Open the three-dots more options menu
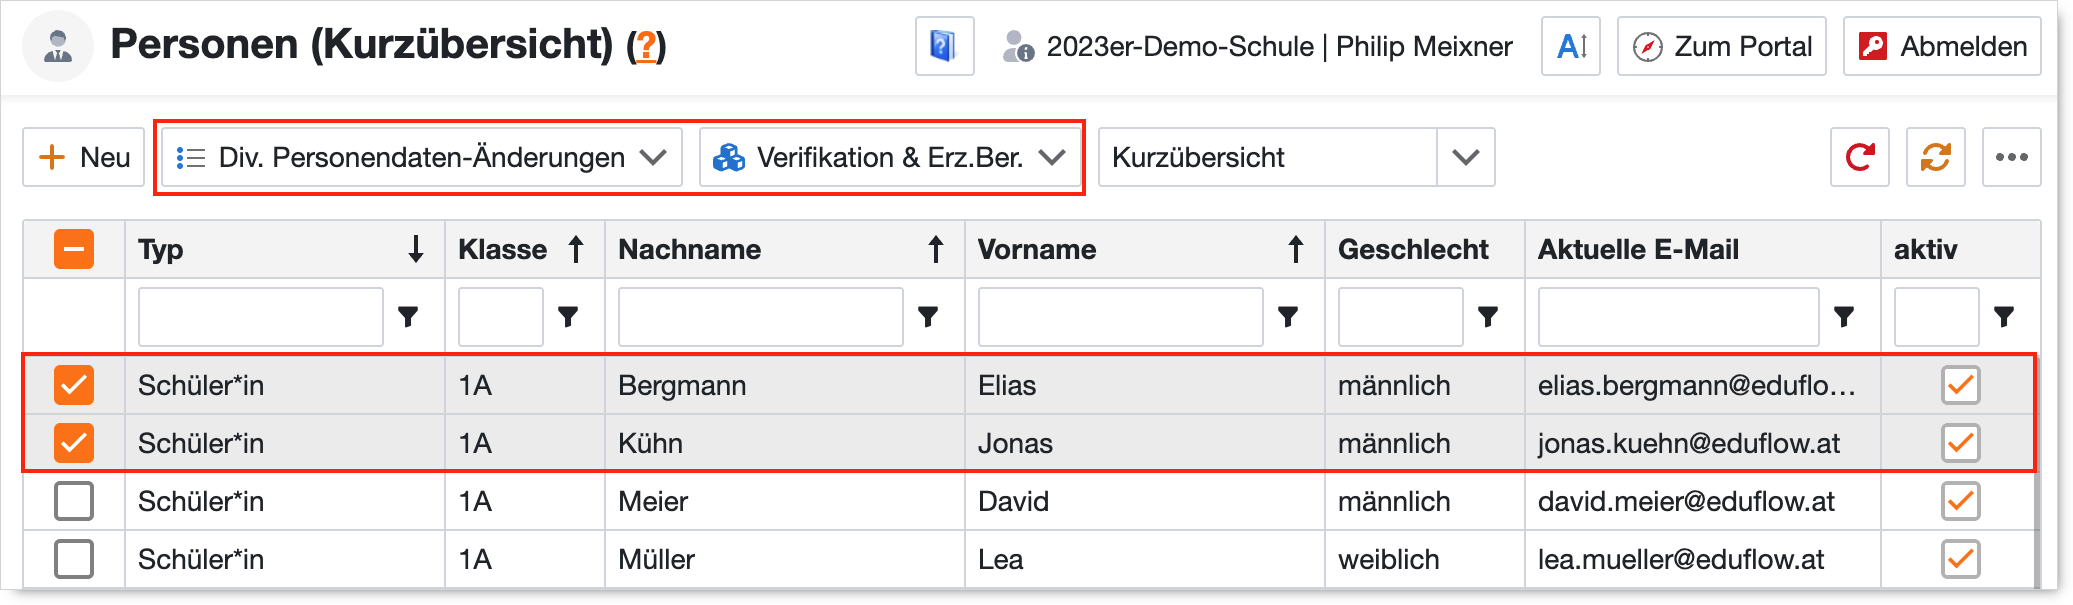This screenshot has width=2073, height=605. coord(2011,157)
